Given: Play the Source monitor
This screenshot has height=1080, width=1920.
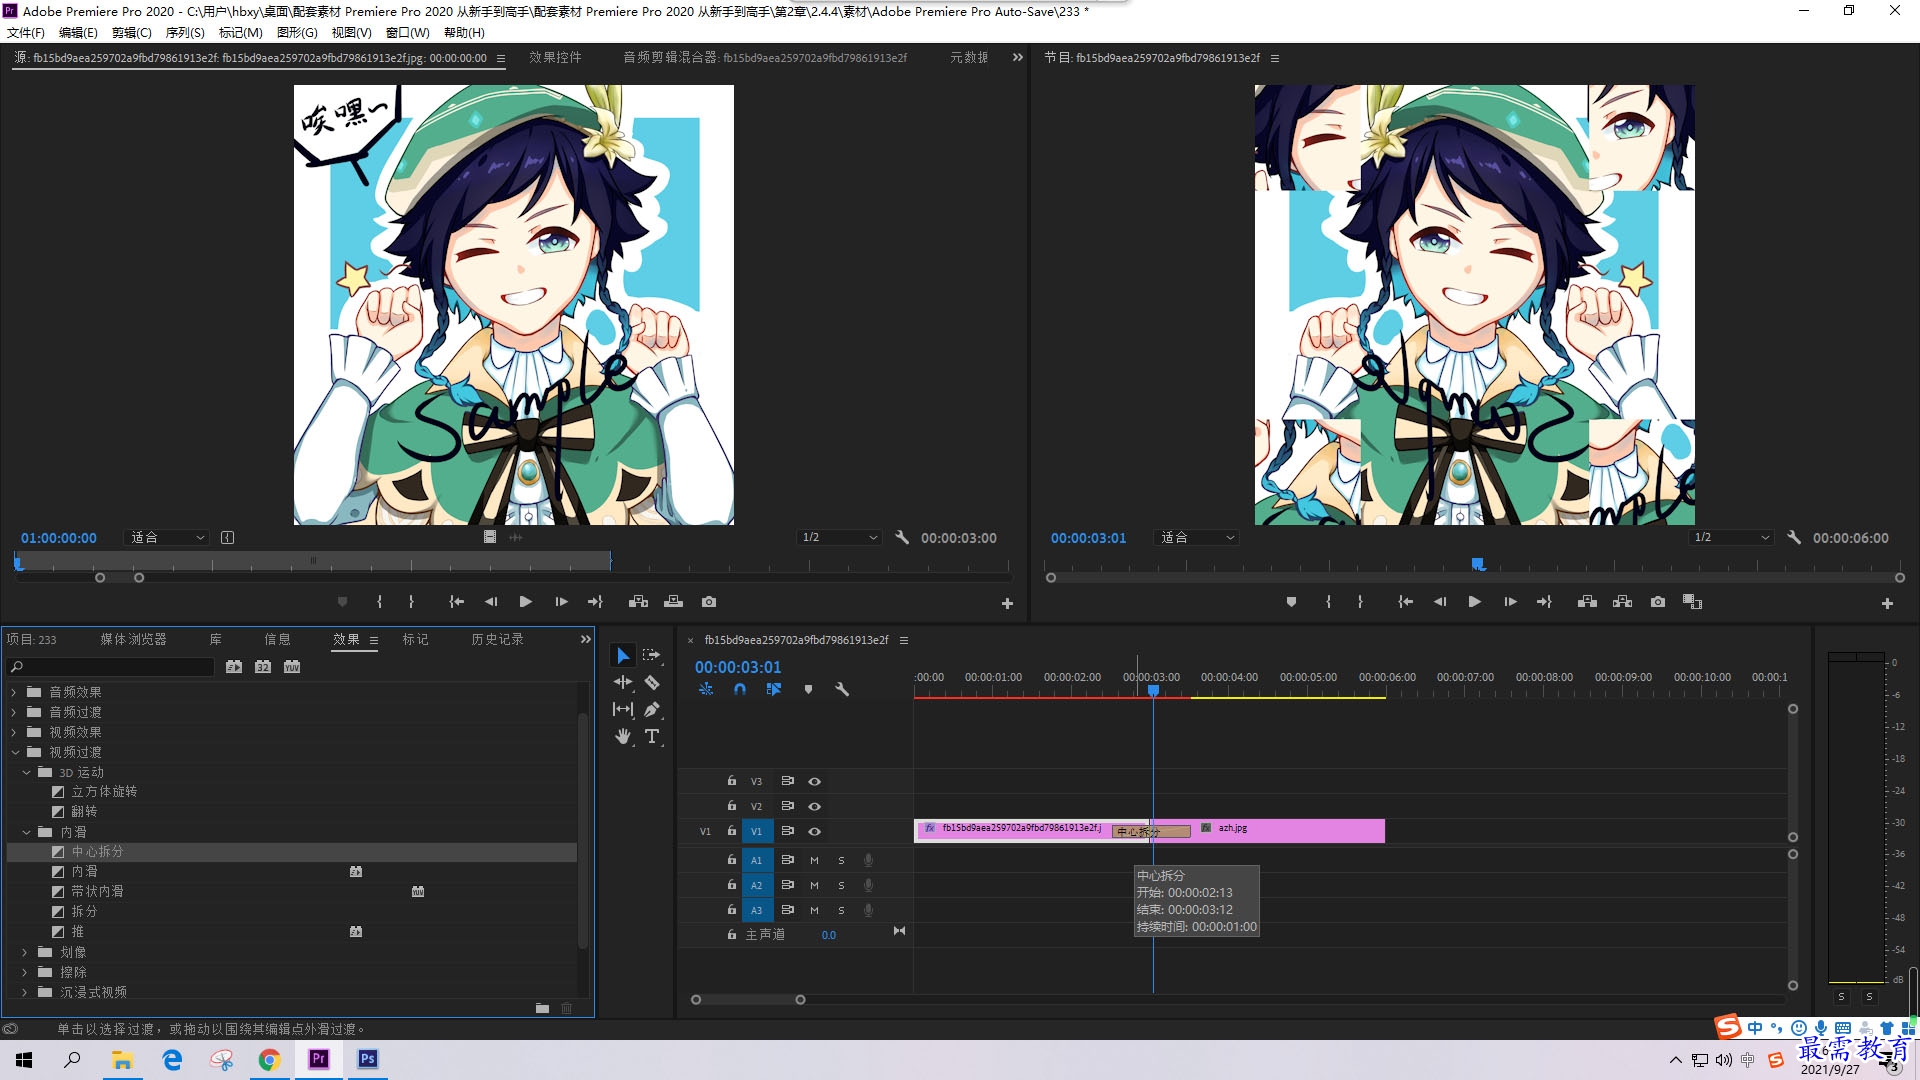Looking at the screenshot, I should [525, 602].
